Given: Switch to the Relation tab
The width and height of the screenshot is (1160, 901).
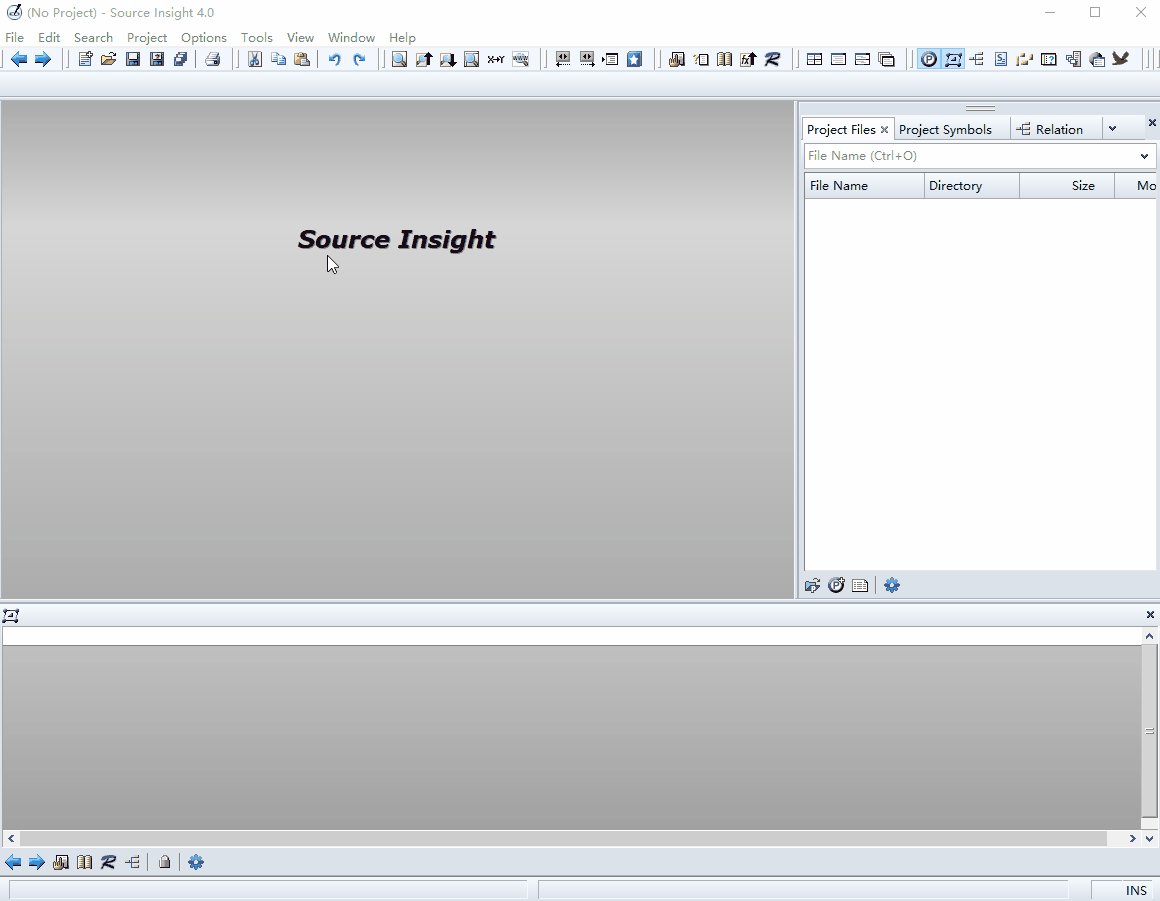Looking at the screenshot, I should click(x=1050, y=129).
